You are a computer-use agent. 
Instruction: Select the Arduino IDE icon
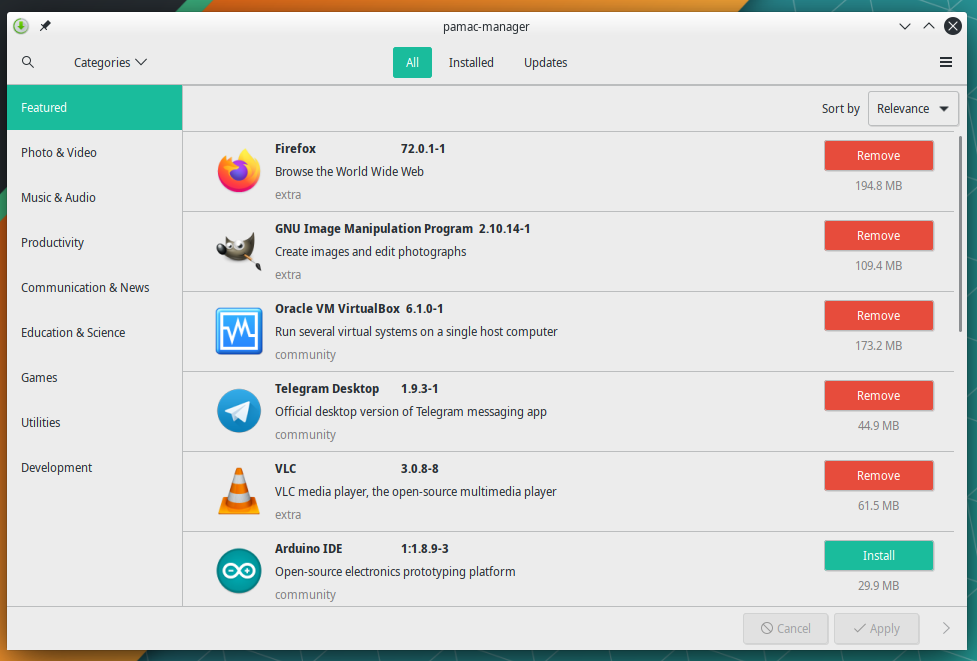[238, 569]
